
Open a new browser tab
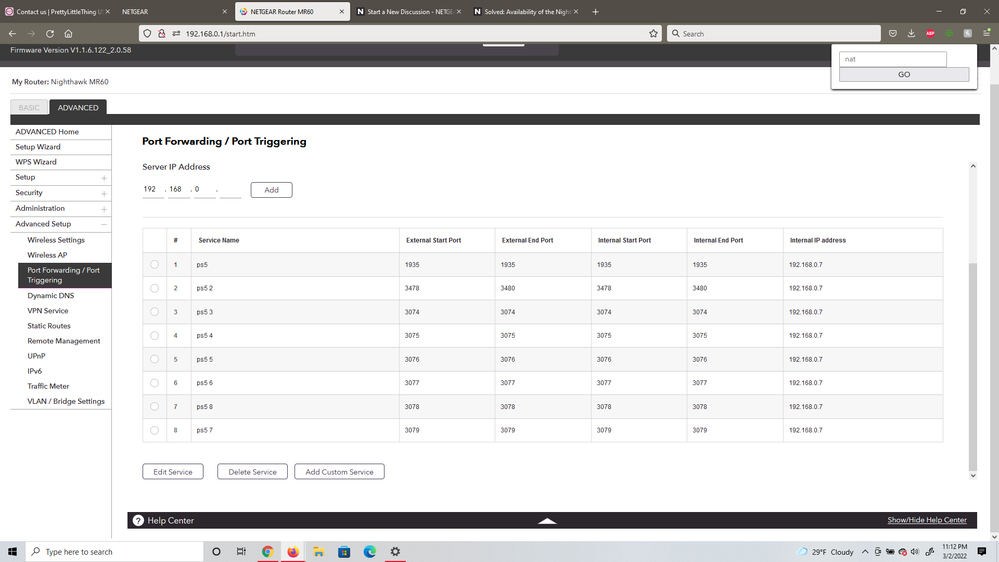[596, 12]
